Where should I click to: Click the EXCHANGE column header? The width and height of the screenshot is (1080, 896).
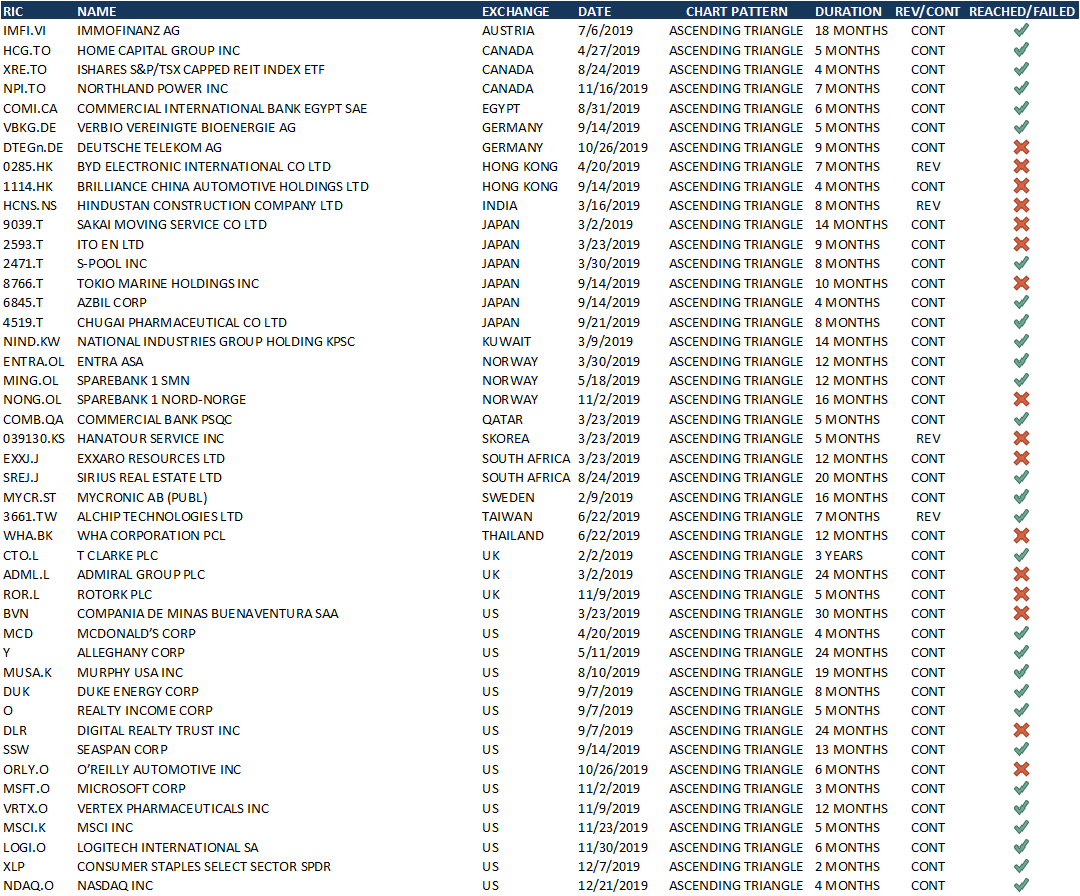pyautogui.click(x=515, y=11)
